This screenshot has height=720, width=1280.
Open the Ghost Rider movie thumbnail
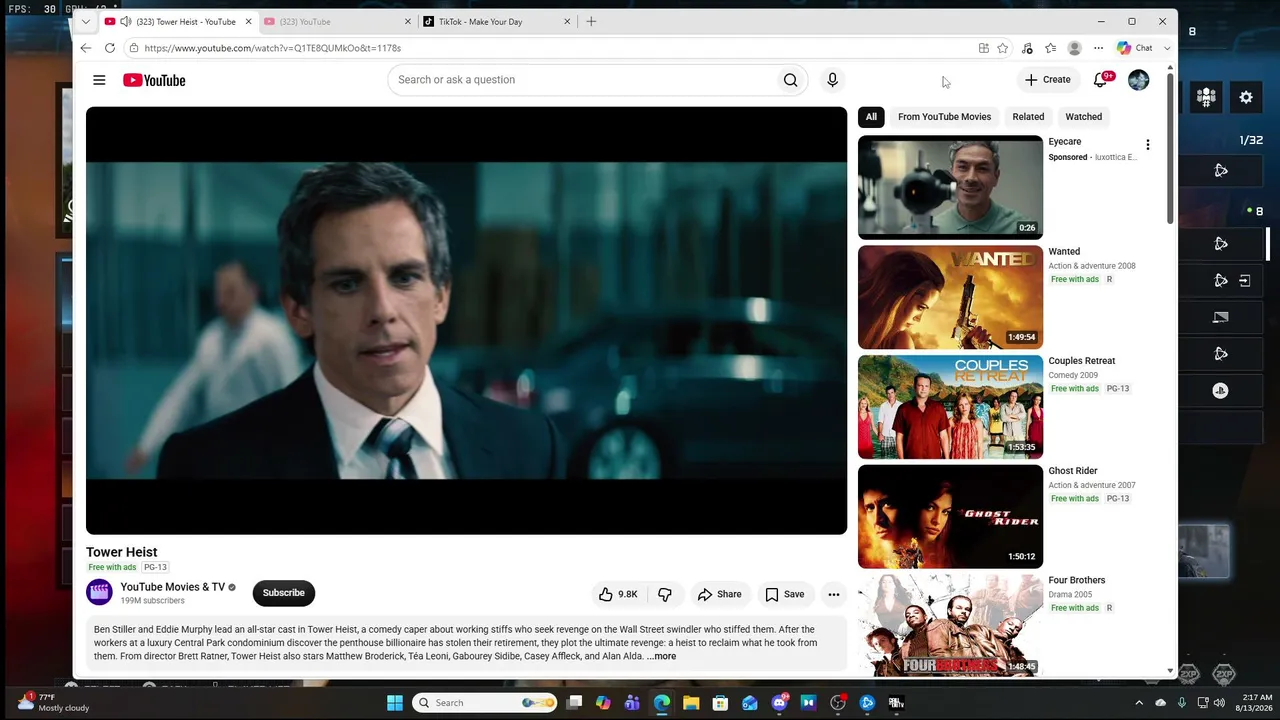950,516
